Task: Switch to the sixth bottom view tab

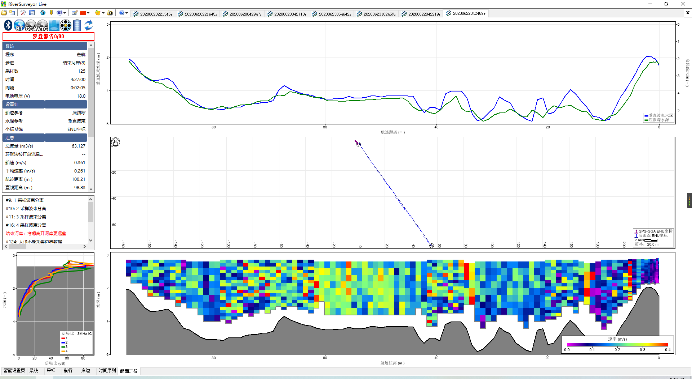Action: pos(107,371)
